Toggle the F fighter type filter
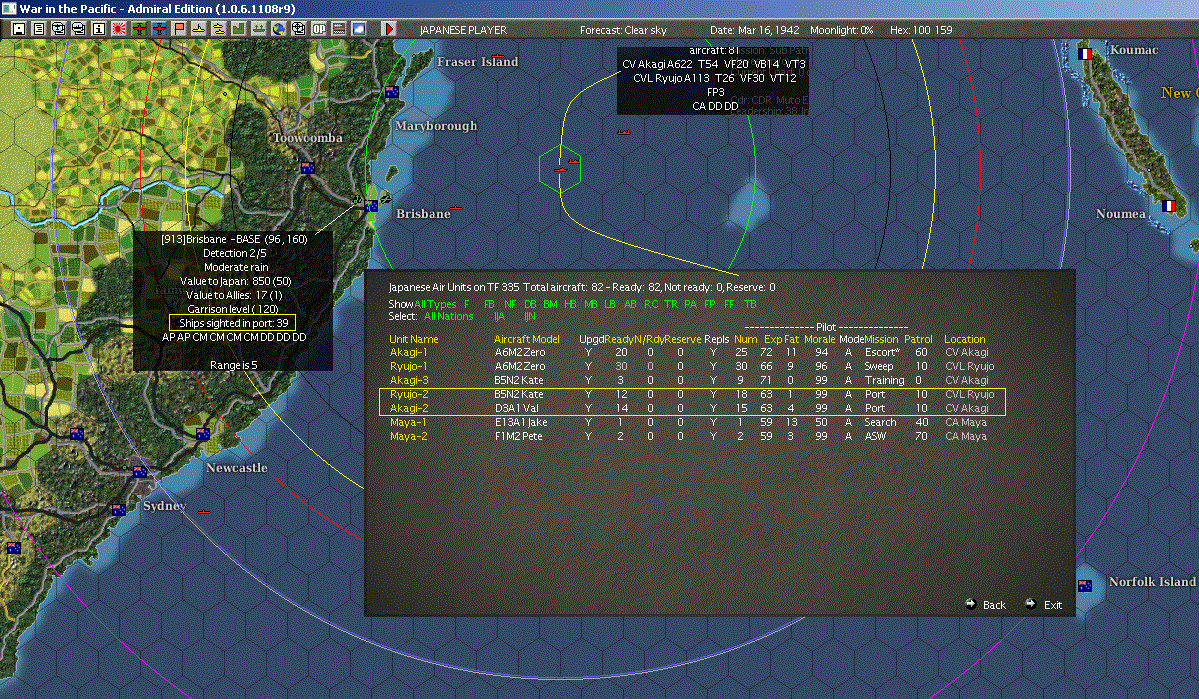The image size is (1199, 699). click(466, 304)
